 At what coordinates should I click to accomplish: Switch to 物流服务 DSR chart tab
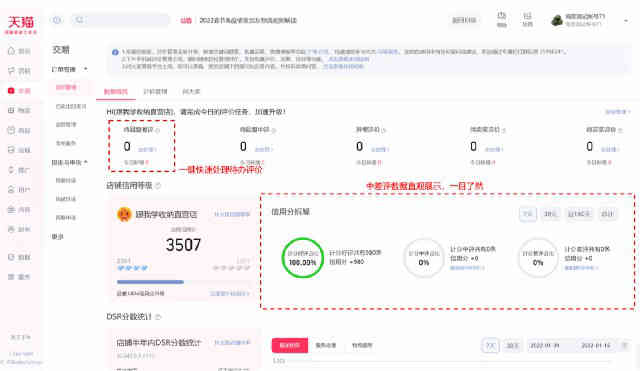pos(362,345)
